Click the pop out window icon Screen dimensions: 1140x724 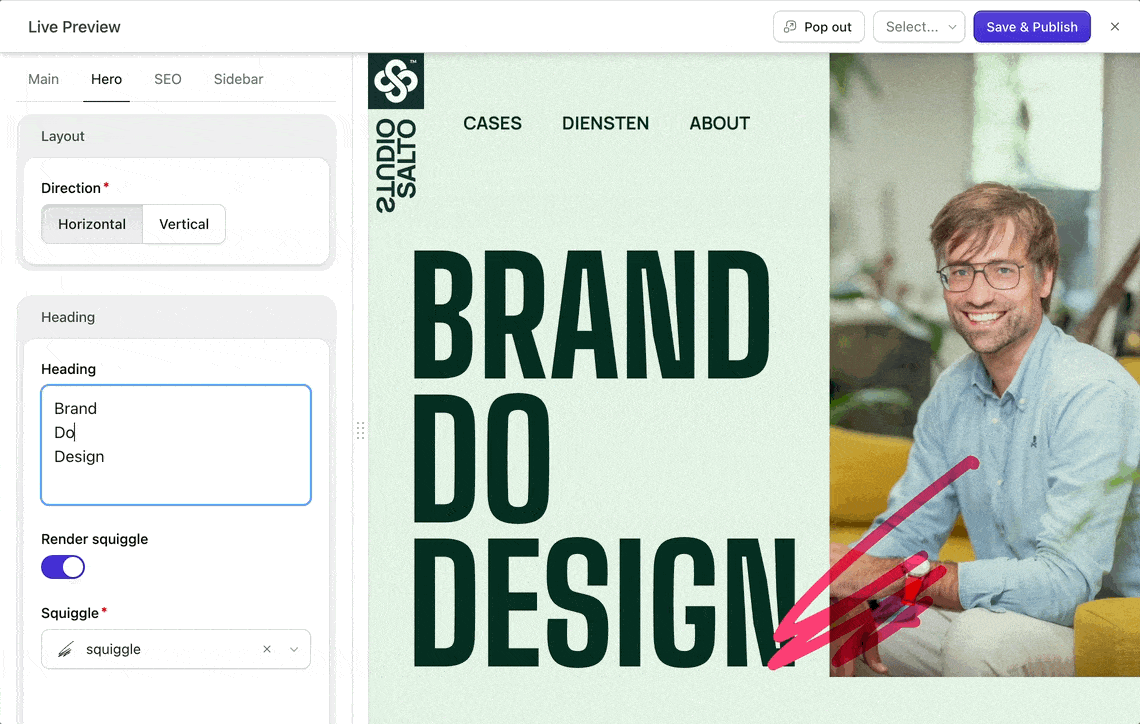[x=790, y=27]
